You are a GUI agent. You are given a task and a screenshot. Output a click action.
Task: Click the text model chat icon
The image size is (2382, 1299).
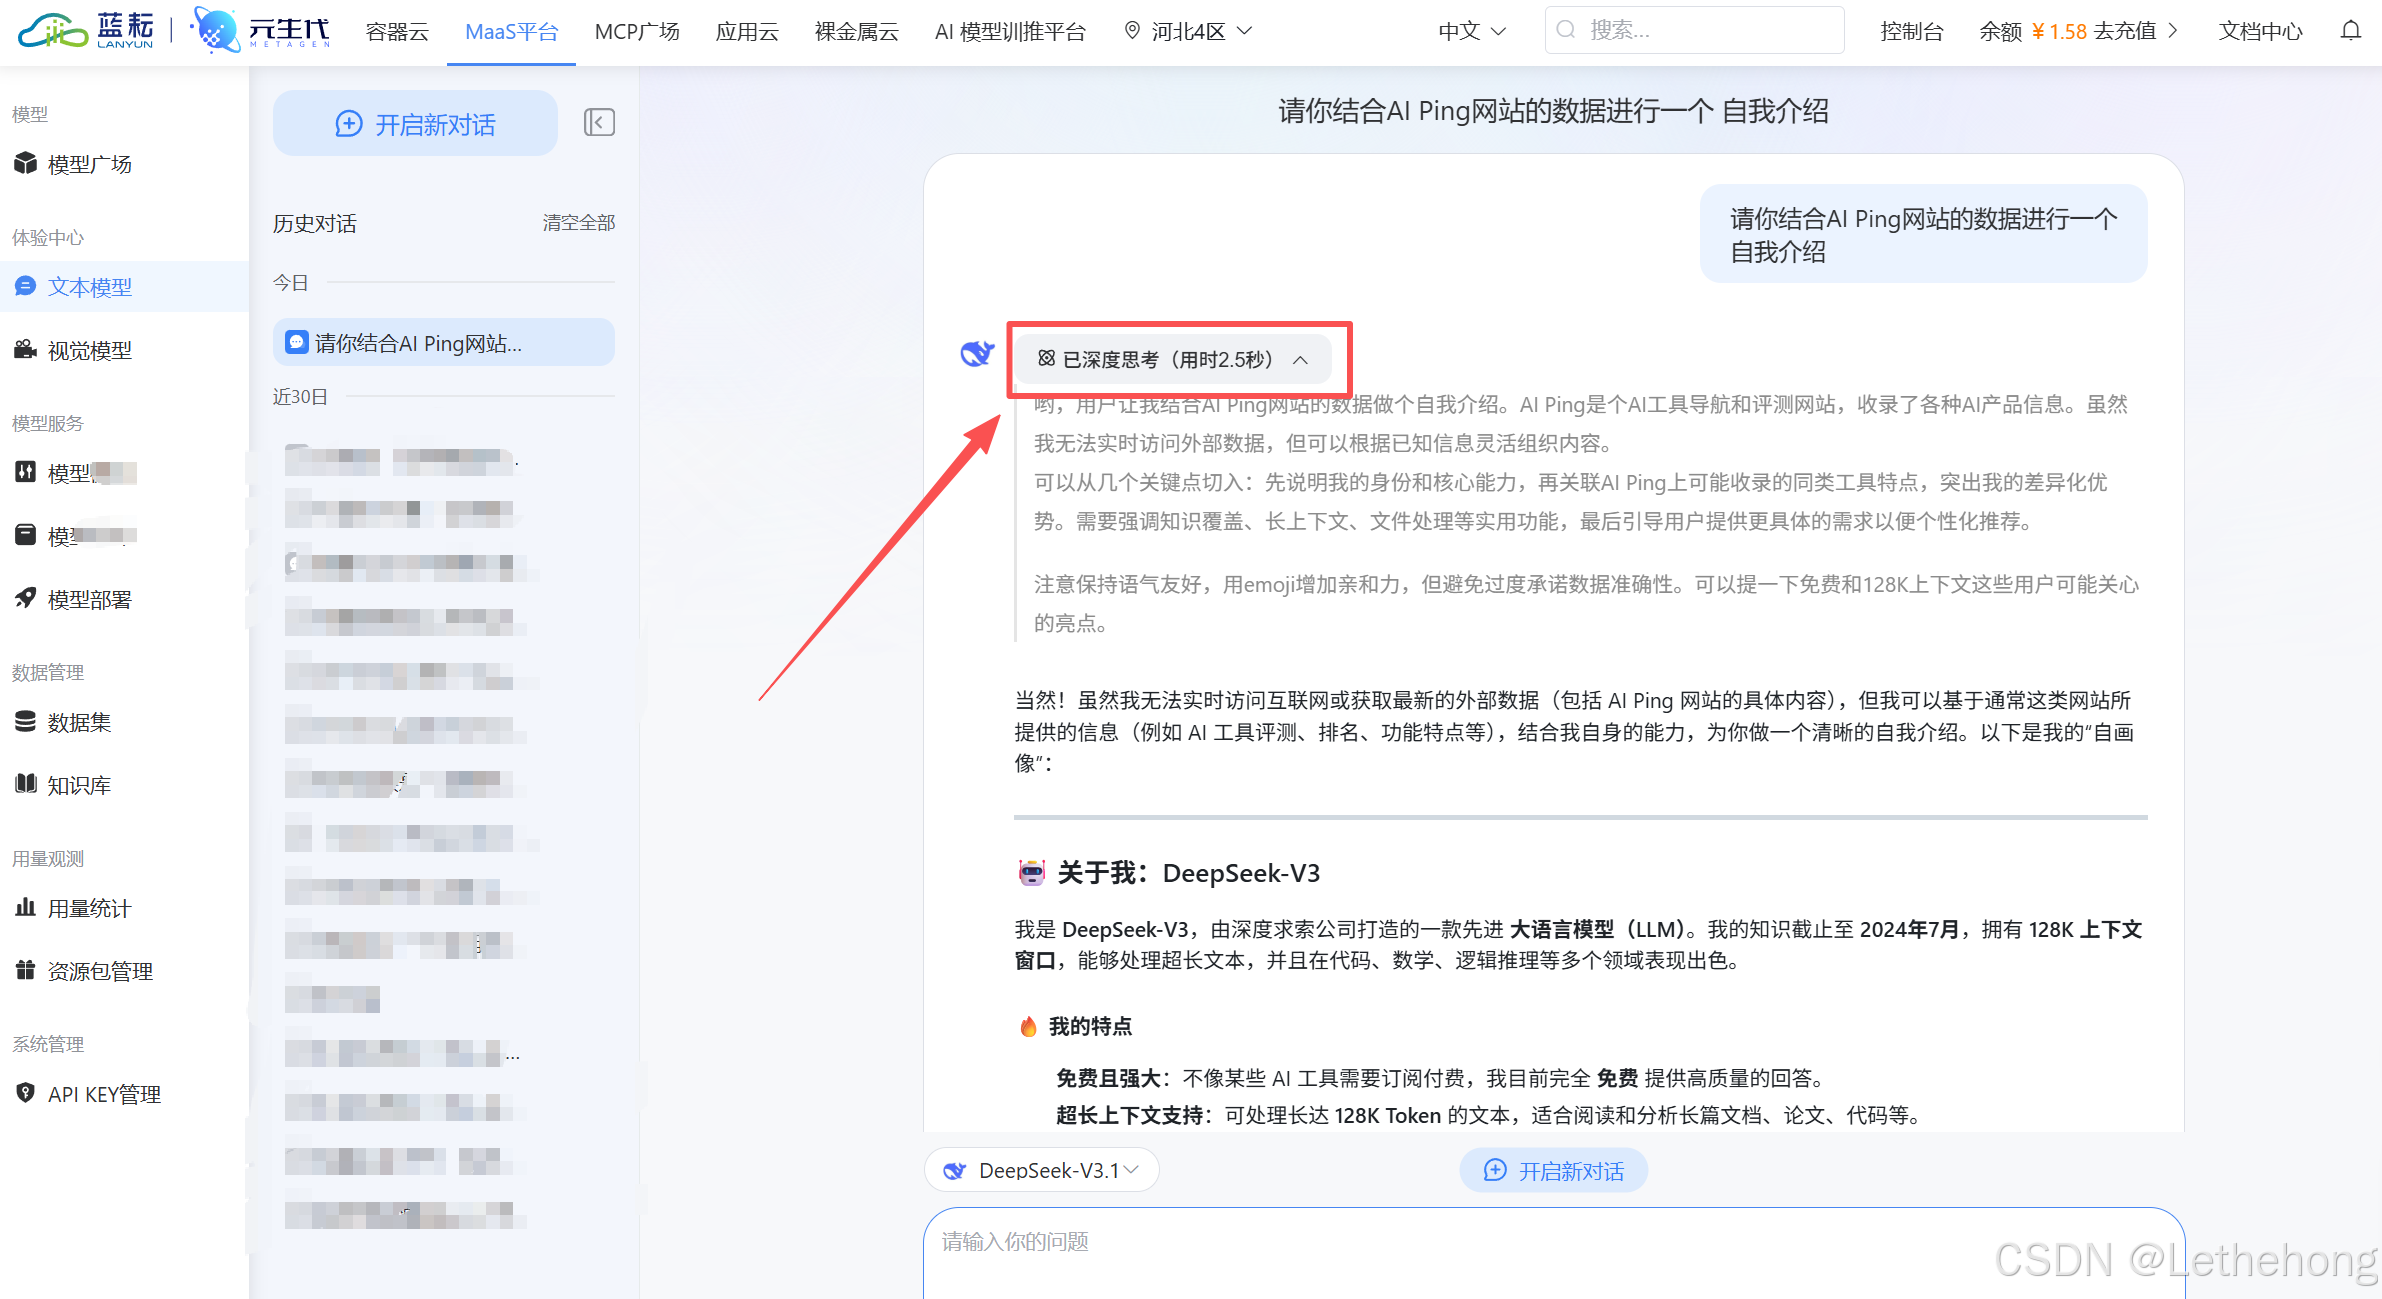pyautogui.click(x=25, y=286)
